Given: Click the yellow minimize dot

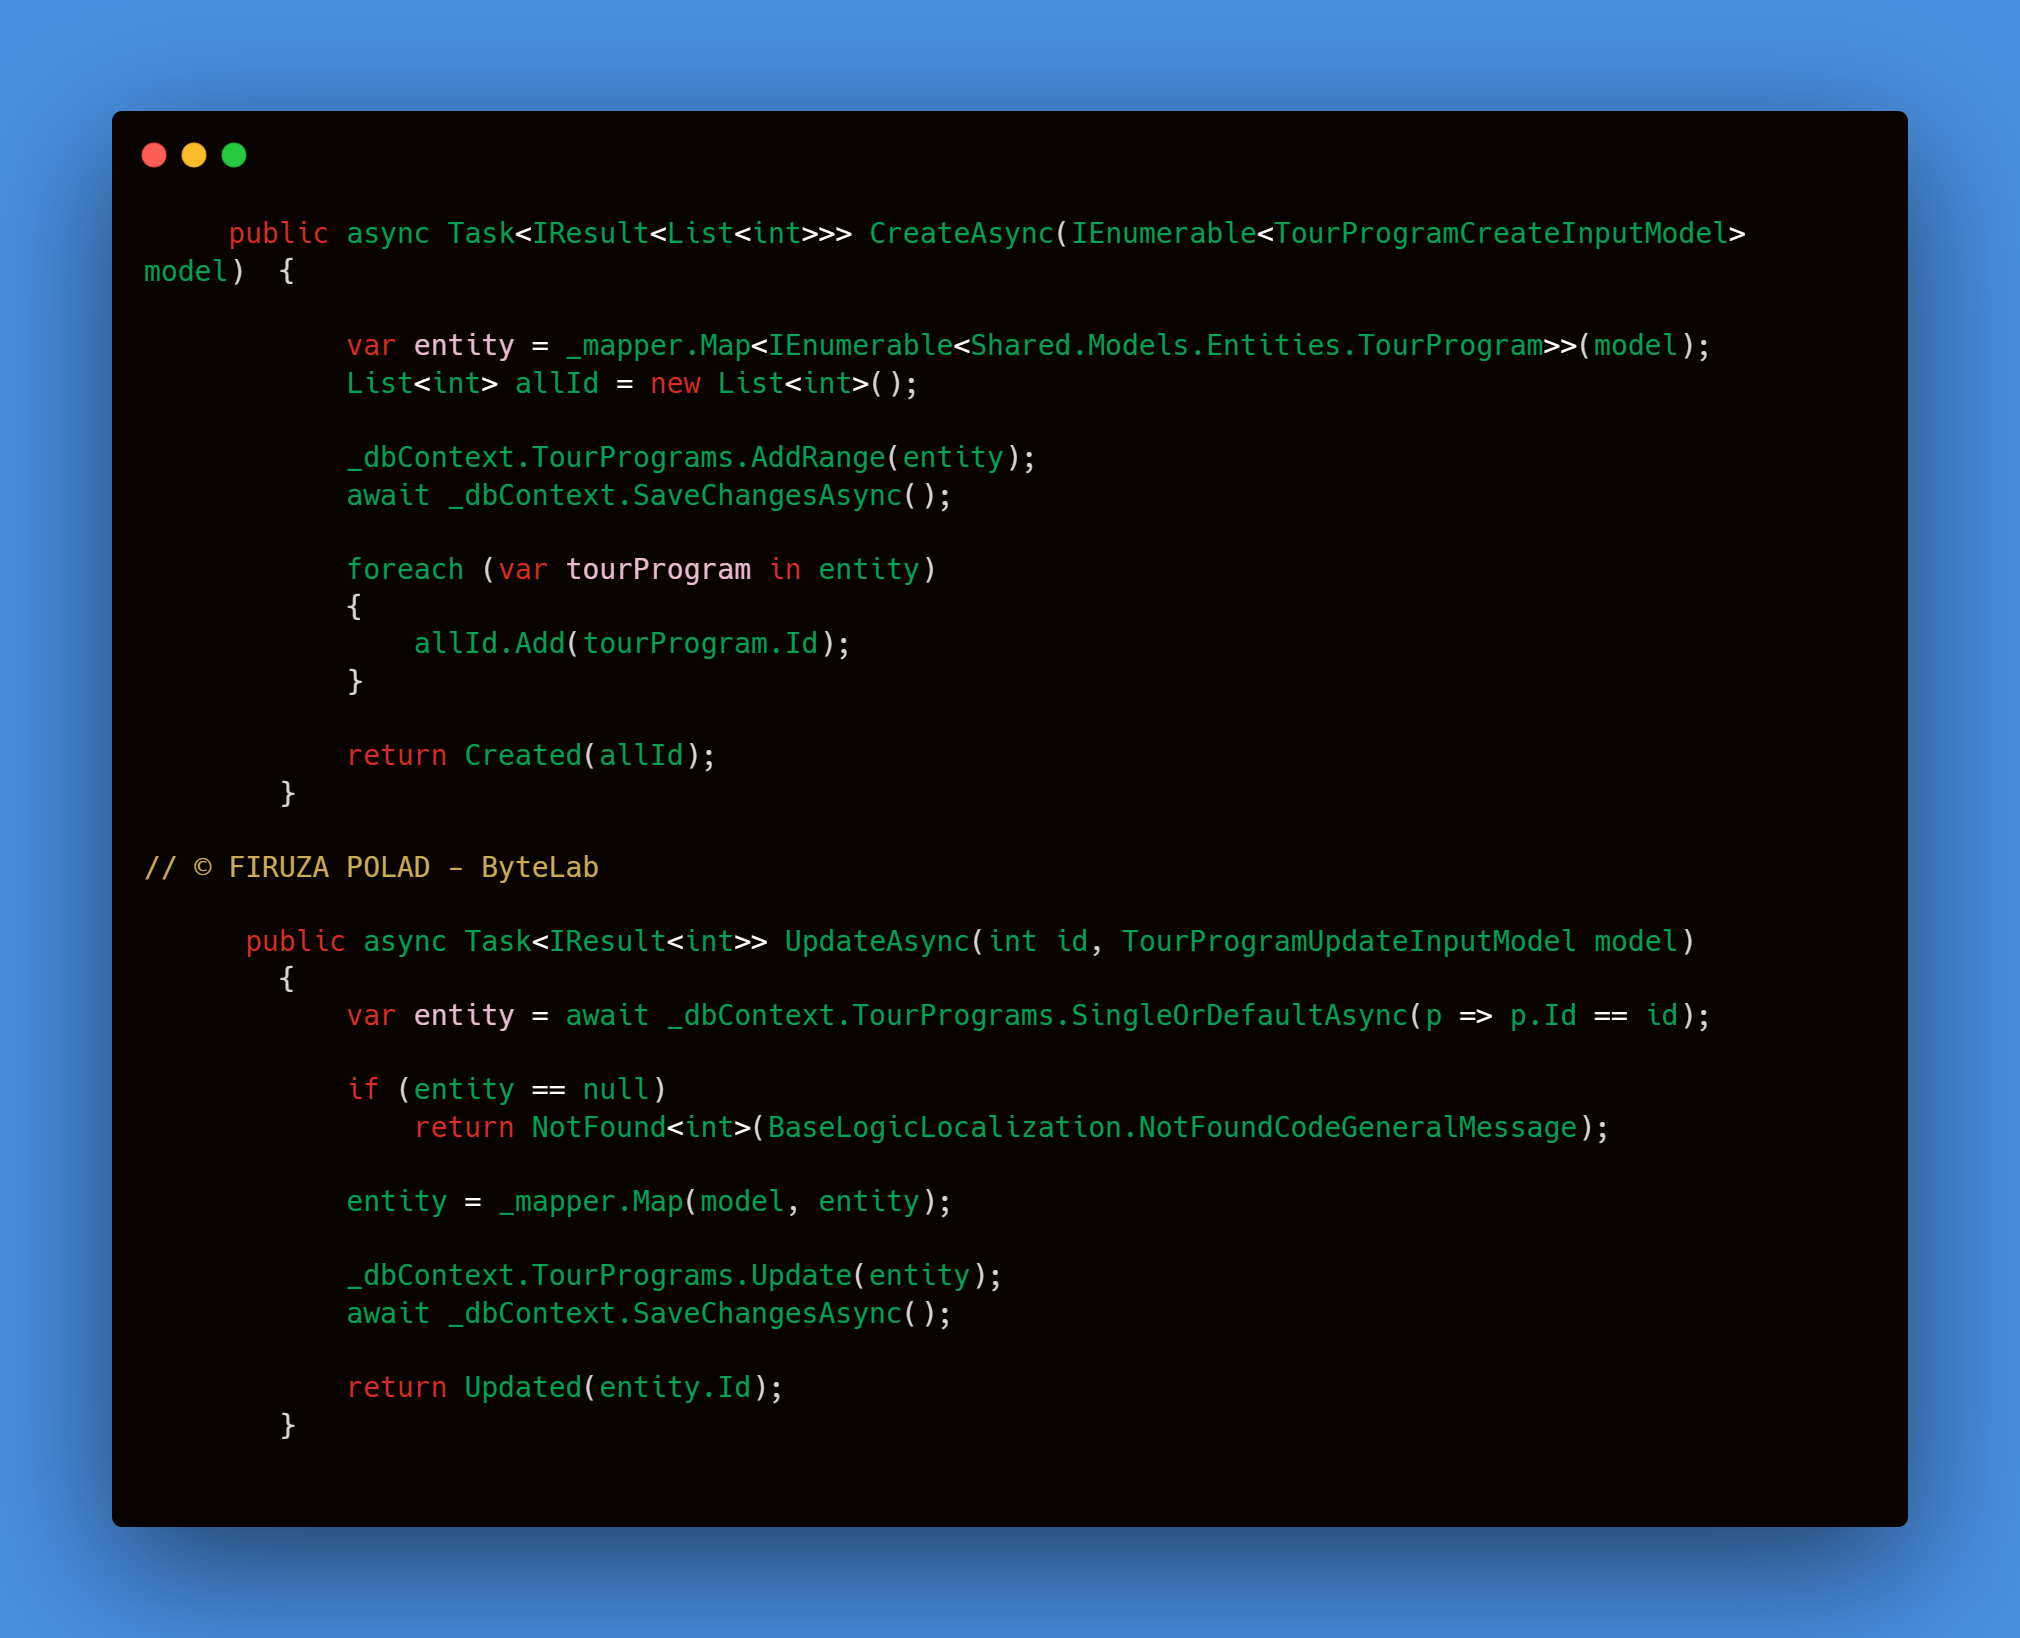Looking at the screenshot, I should [x=194, y=155].
